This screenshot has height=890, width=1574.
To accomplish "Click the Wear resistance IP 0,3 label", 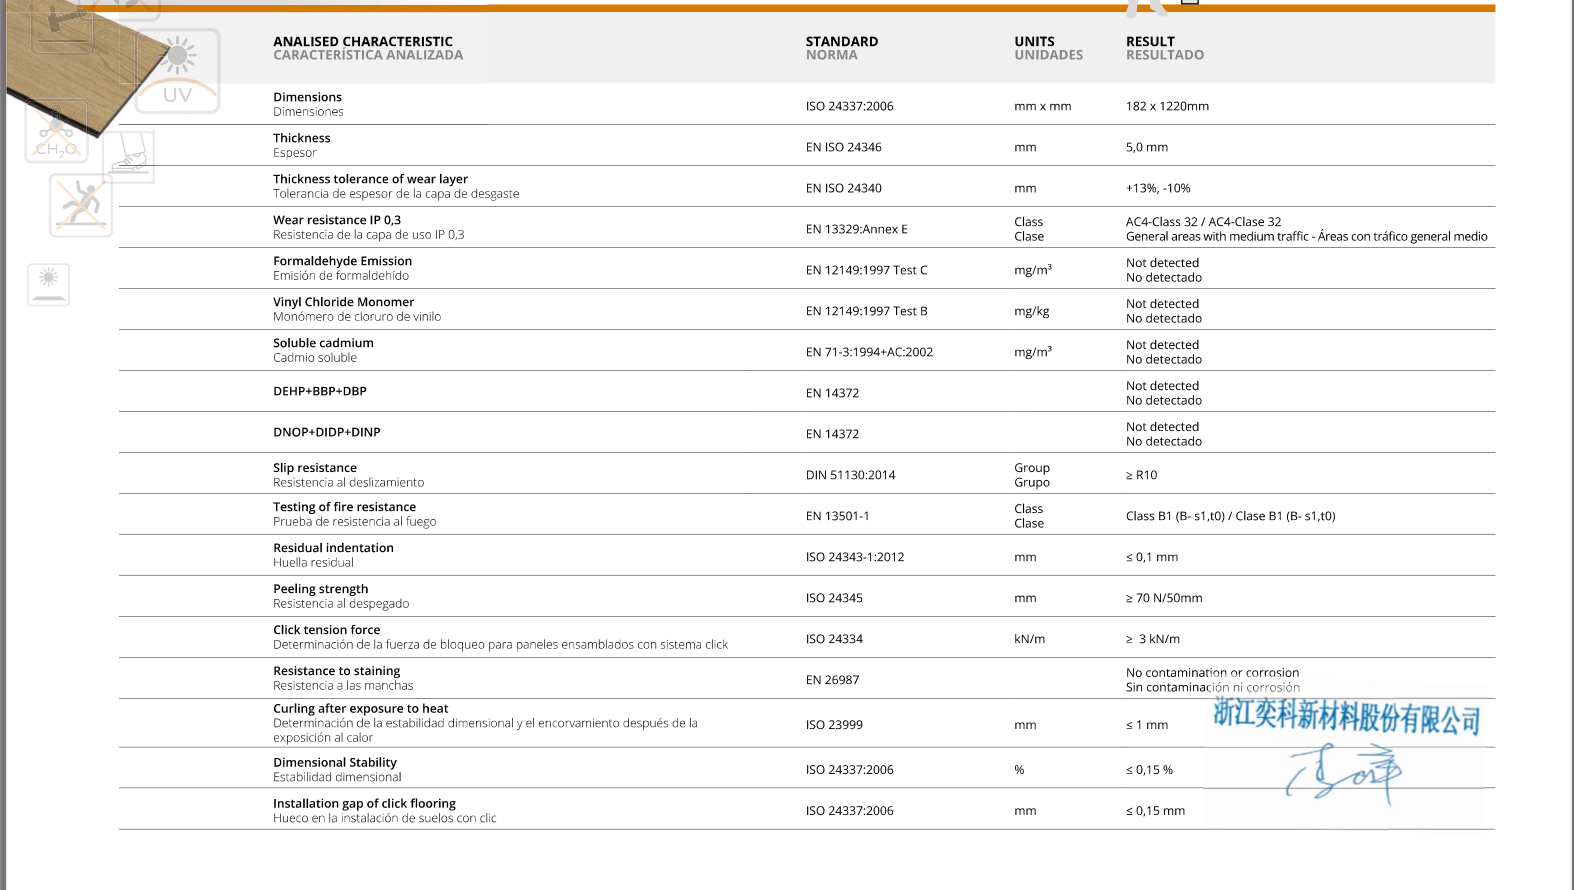I will [x=337, y=220].
